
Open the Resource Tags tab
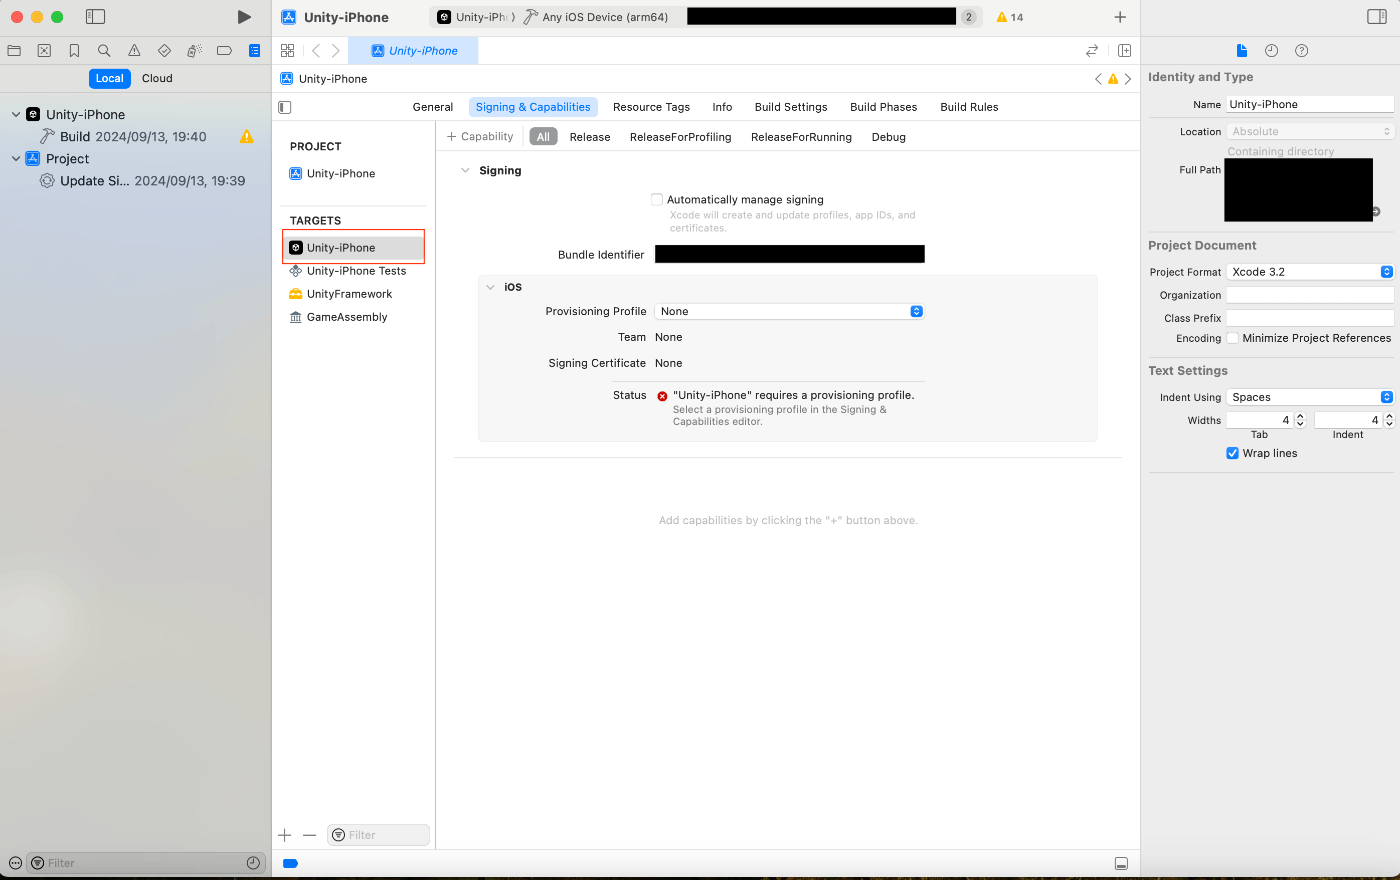pyautogui.click(x=651, y=107)
